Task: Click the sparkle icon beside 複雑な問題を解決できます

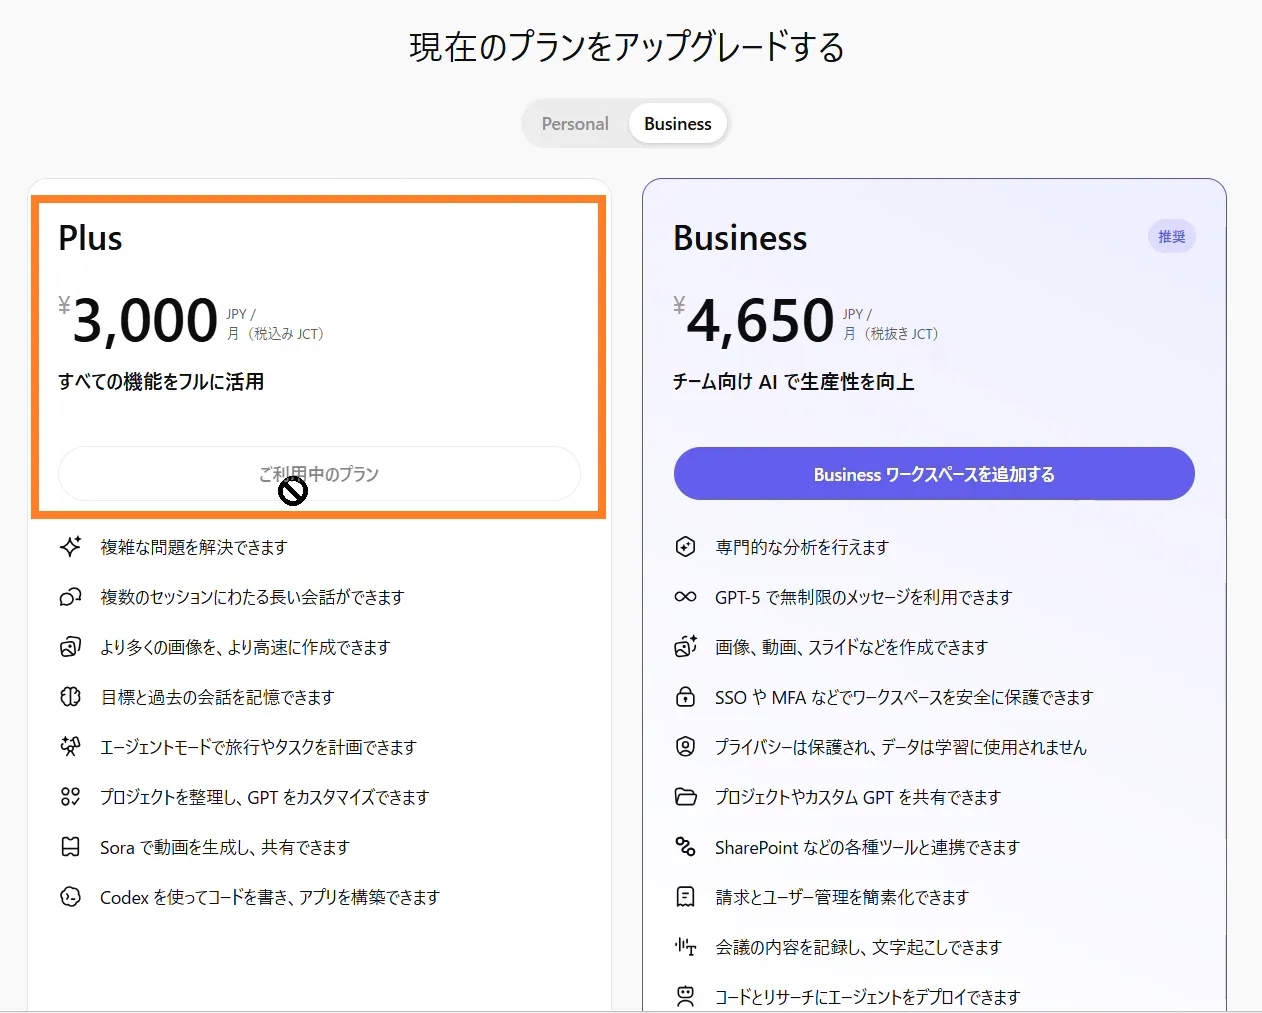Action: (70, 547)
